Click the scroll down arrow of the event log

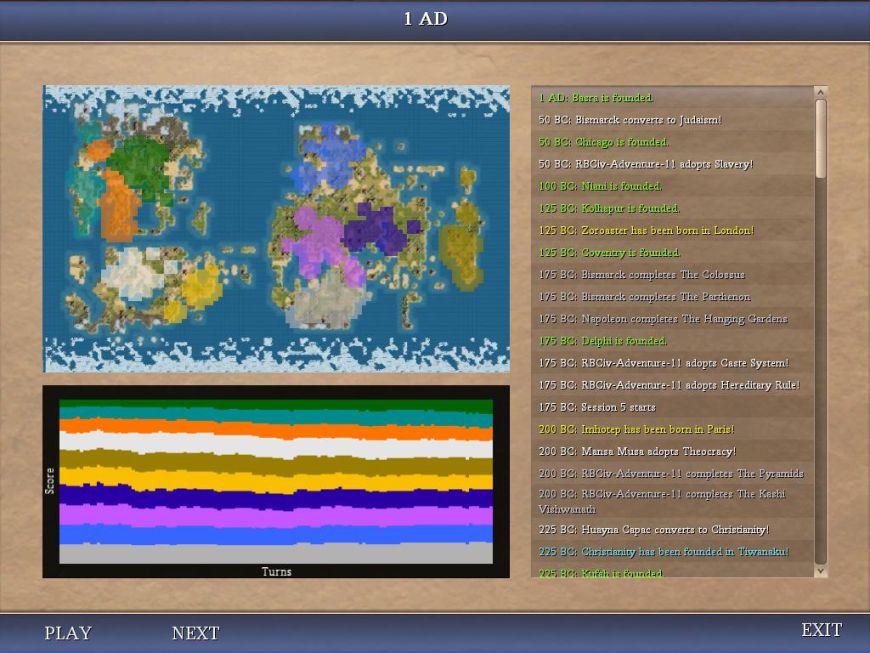(x=821, y=570)
